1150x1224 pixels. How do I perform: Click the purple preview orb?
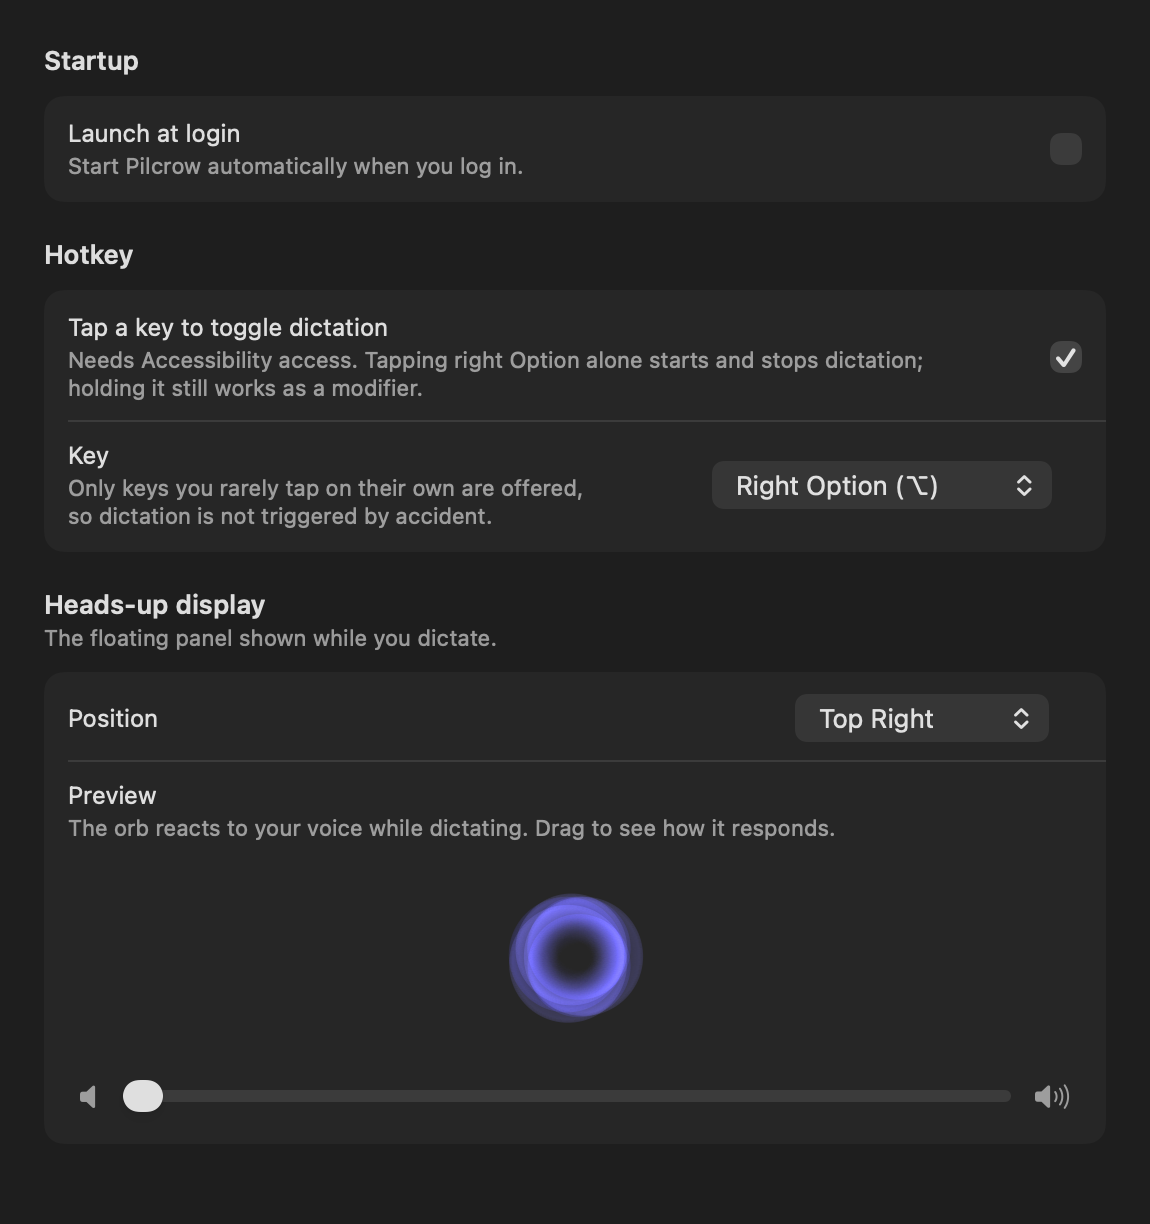[x=576, y=958]
